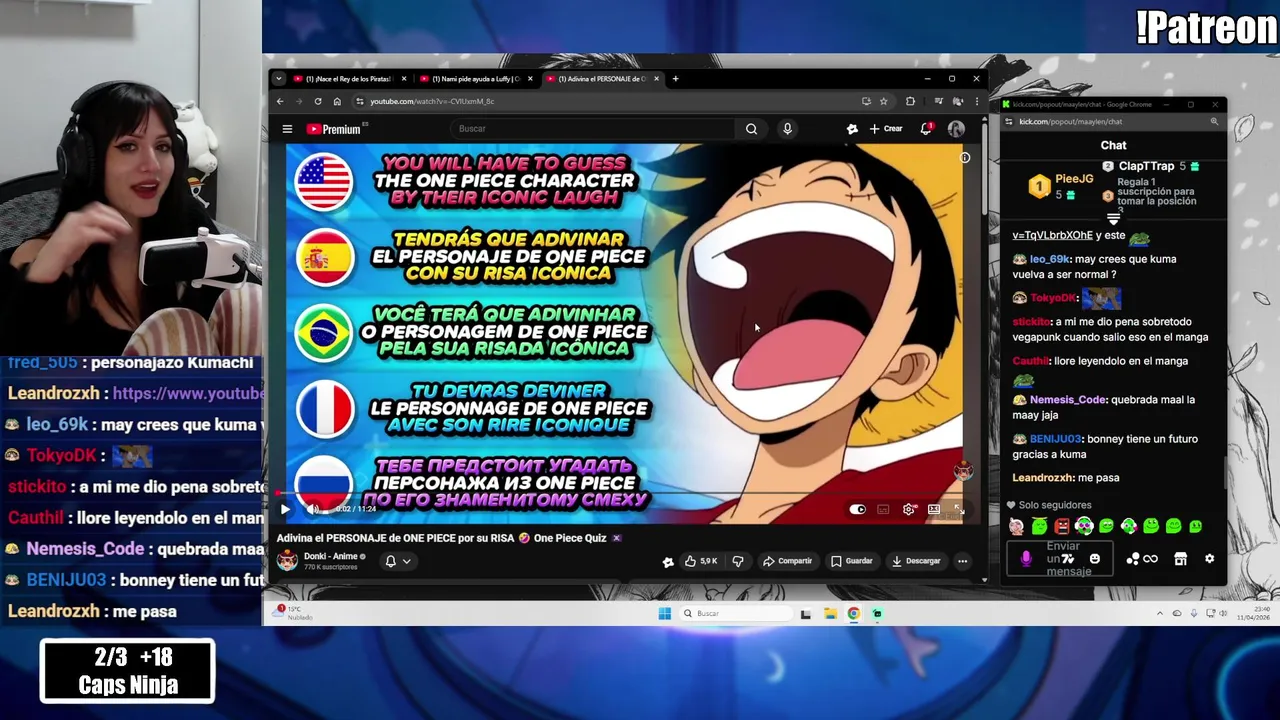Open the YouTube account avatar menu
The width and height of the screenshot is (1280, 720).
point(956,129)
